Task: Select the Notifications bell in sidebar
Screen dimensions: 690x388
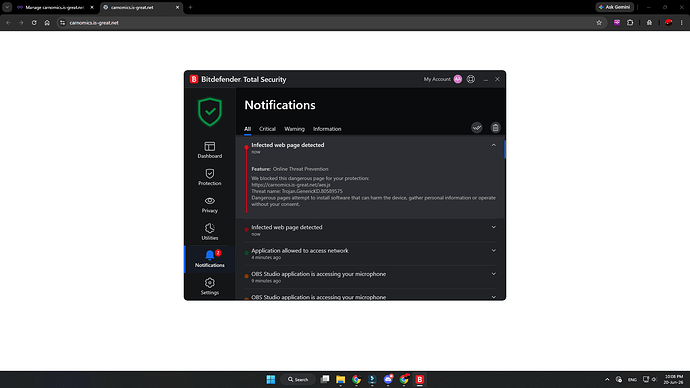Action: [x=209, y=259]
